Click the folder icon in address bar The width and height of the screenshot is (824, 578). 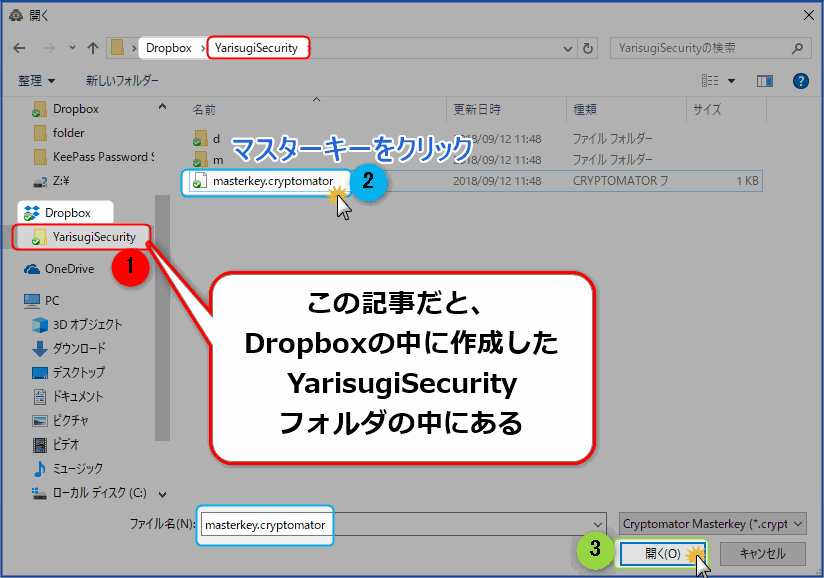(118, 48)
